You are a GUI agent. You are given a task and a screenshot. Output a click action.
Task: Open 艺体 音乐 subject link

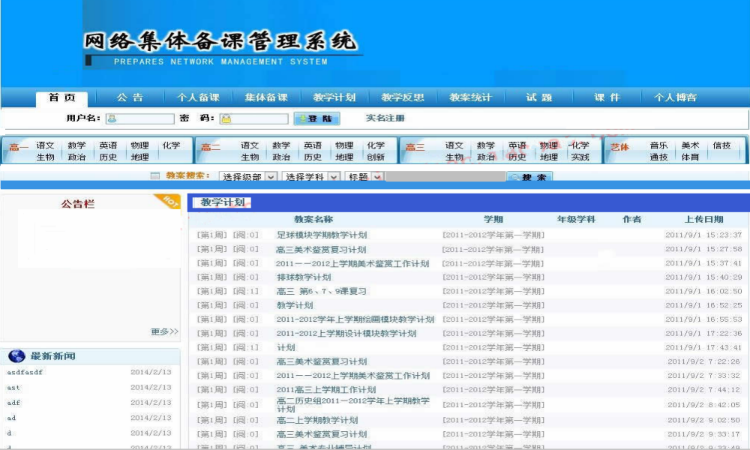(x=659, y=145)
